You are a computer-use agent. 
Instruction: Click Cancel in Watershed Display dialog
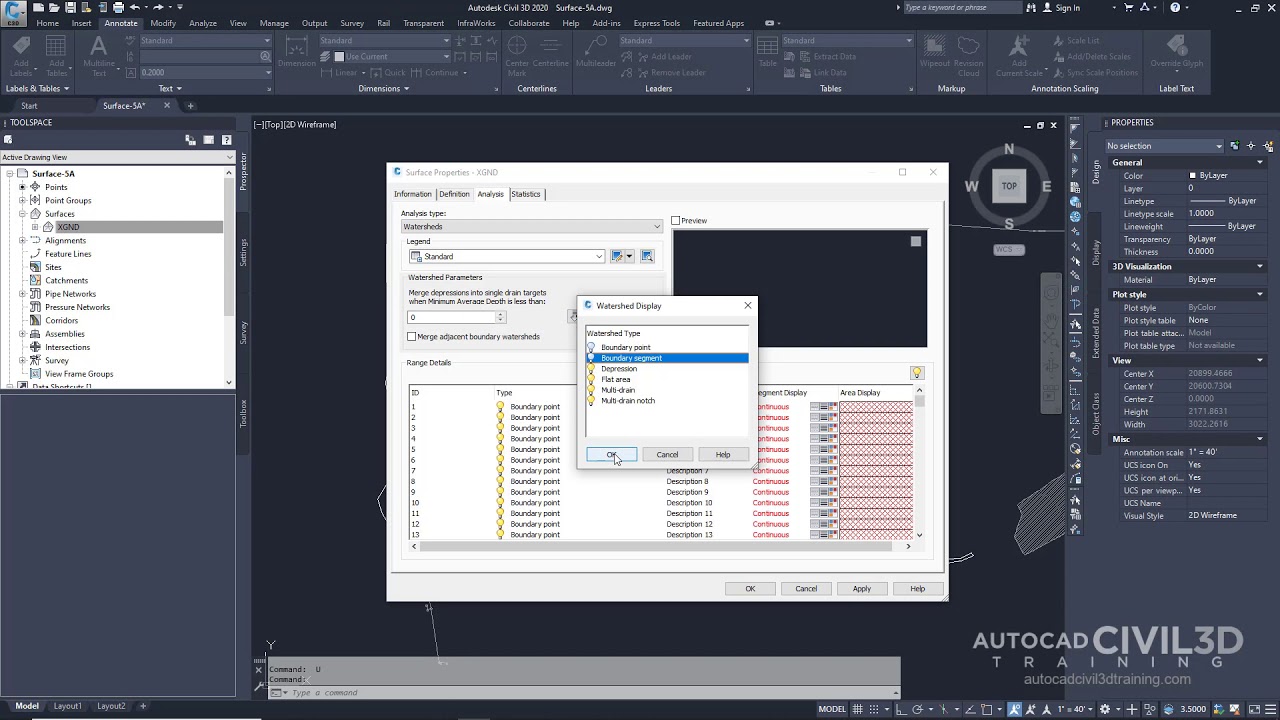point(667,455)
